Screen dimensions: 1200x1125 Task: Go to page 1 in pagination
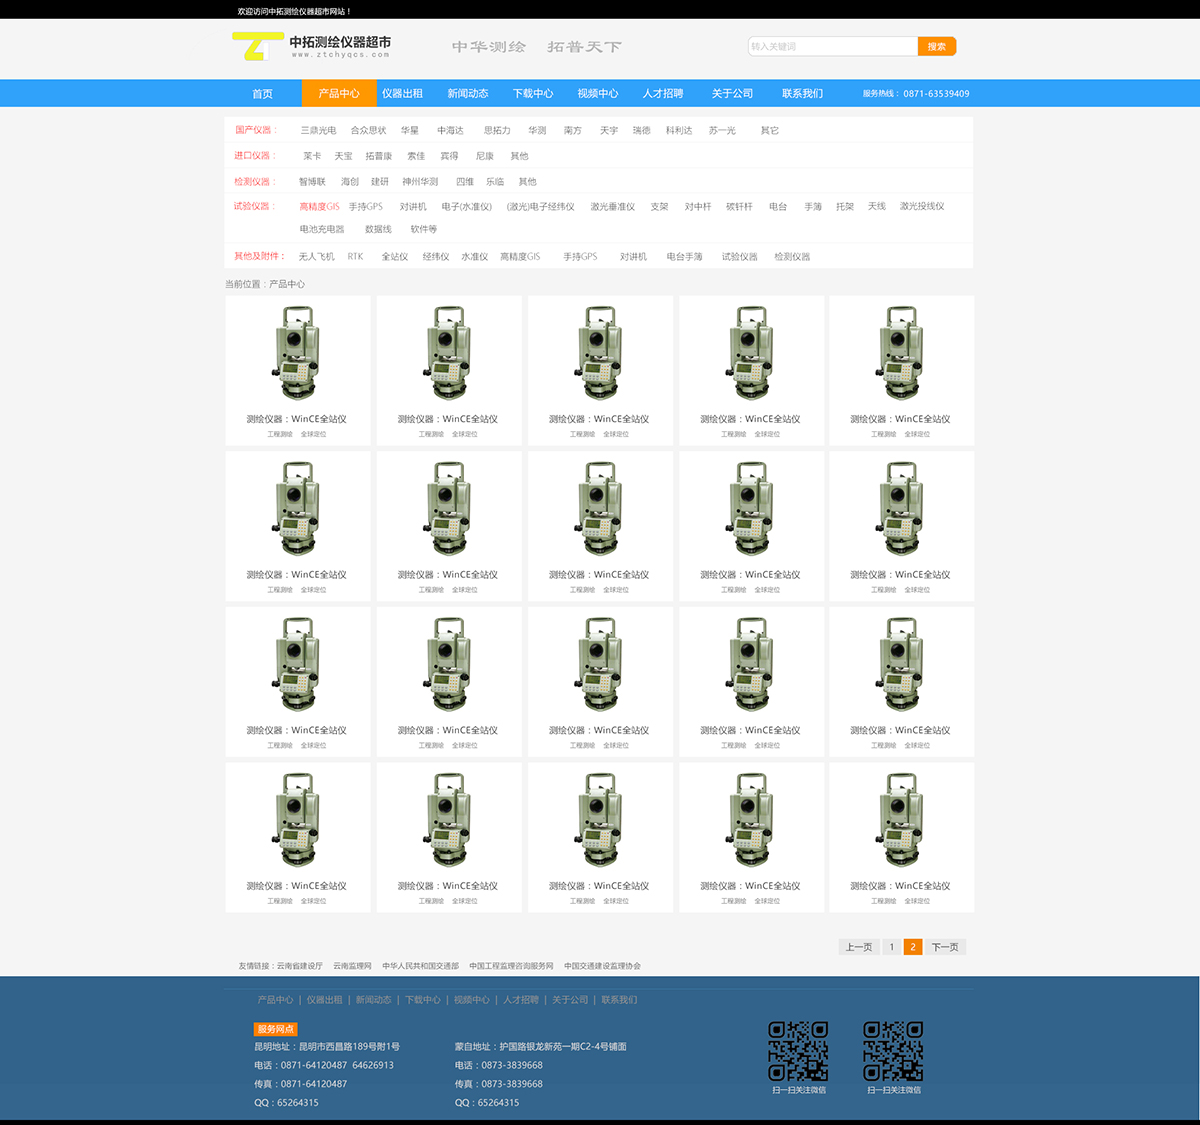(x=891, y=947)
